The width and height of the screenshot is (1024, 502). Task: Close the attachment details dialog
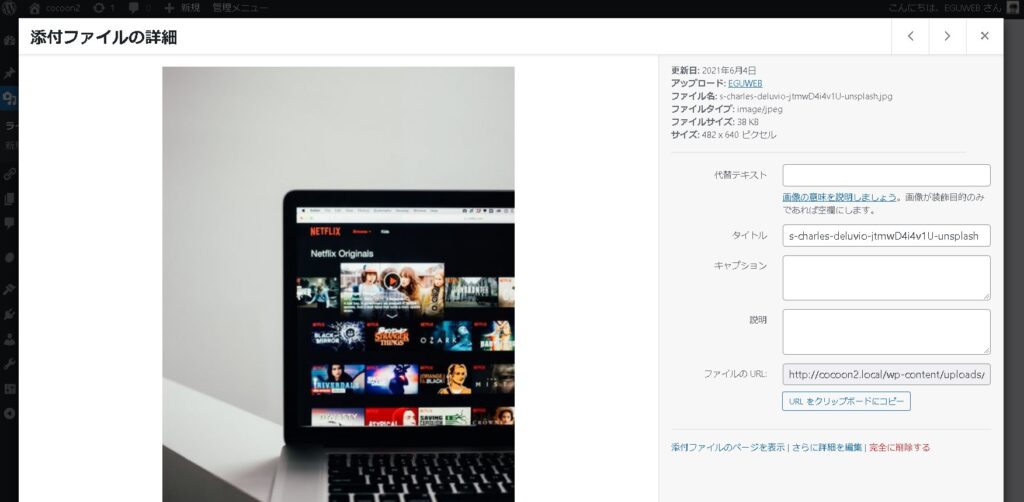pyautogui.click(x=984, y=36)
